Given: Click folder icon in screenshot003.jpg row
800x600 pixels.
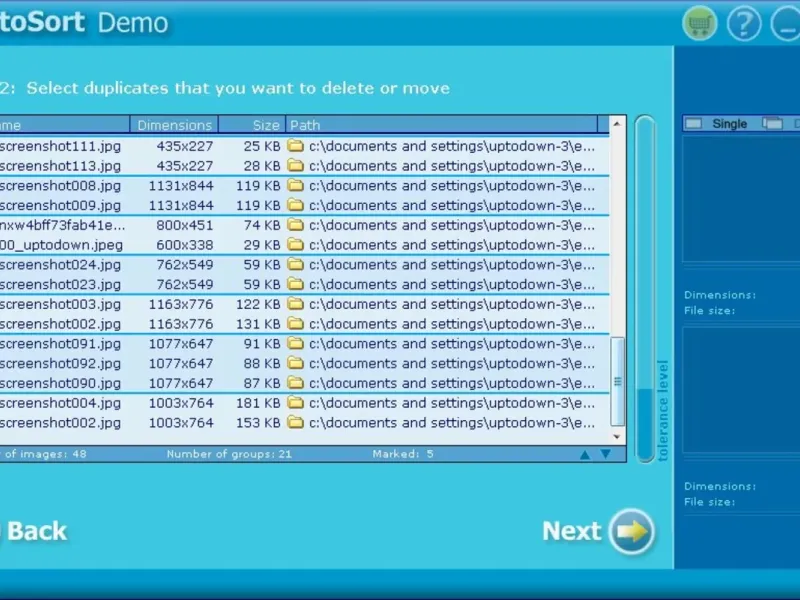Looking at the screenshot, I should pos(295,304).
